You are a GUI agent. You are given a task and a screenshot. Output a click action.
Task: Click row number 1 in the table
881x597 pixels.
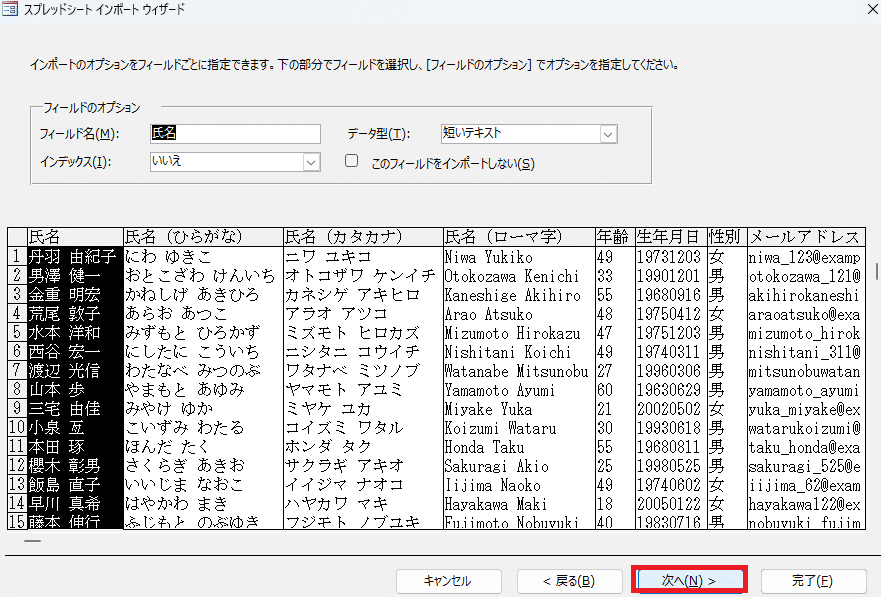pos(17,257)
